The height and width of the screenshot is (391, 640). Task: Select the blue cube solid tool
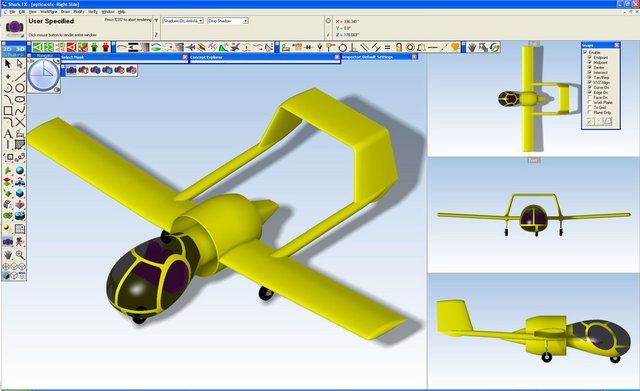point(20,193)
